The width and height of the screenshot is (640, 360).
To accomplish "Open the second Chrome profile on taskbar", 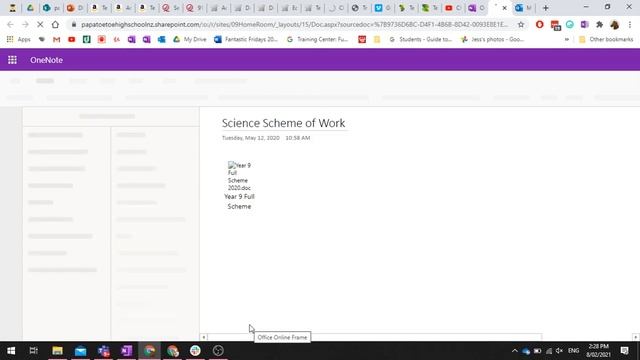I will 173,351.
